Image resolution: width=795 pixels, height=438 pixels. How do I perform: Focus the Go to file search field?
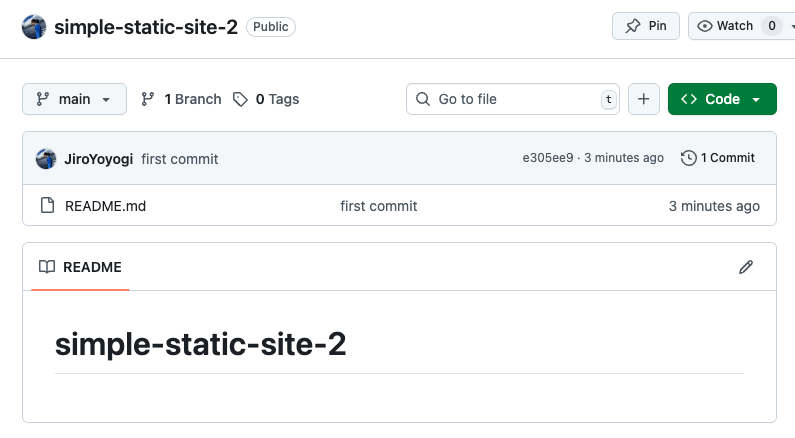(x=510, y=99)
